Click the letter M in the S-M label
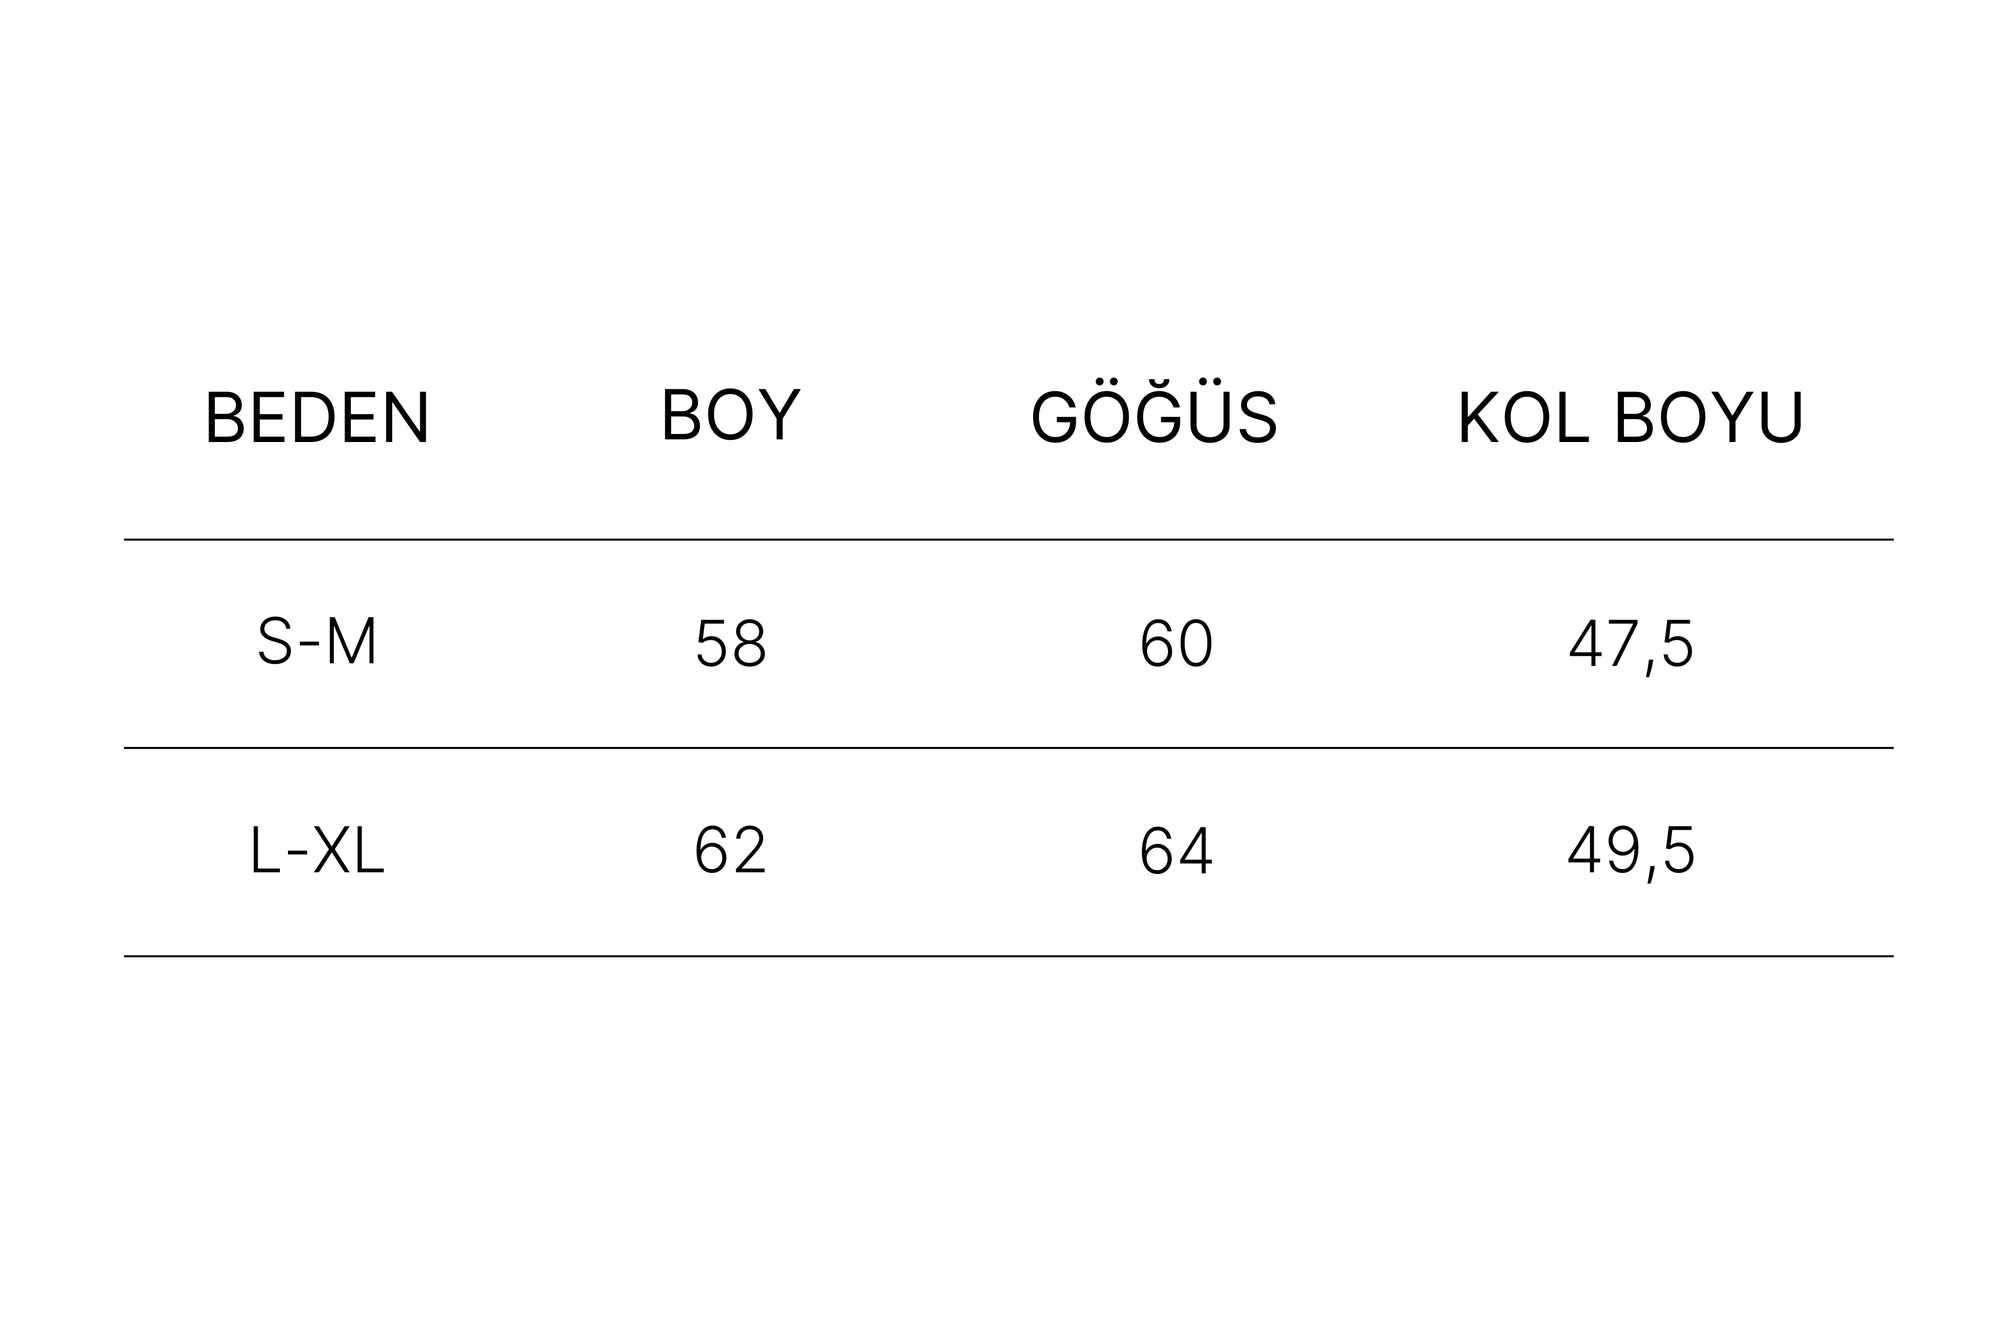Viewport: 2000px width, 1333px height. coord(351,642)
